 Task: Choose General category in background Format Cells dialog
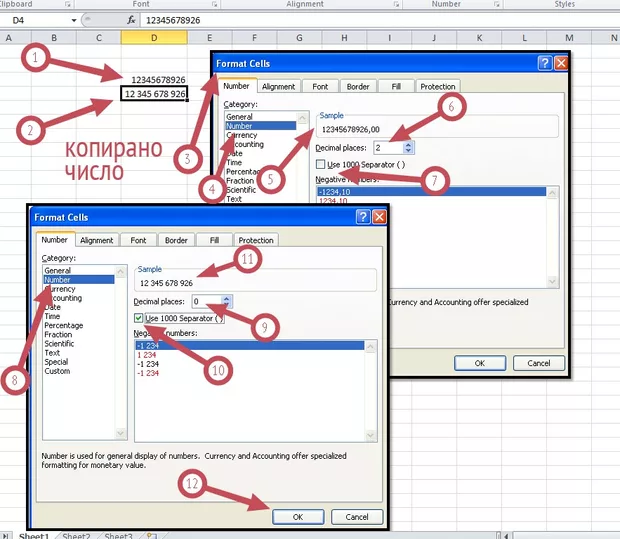(240, 117)
